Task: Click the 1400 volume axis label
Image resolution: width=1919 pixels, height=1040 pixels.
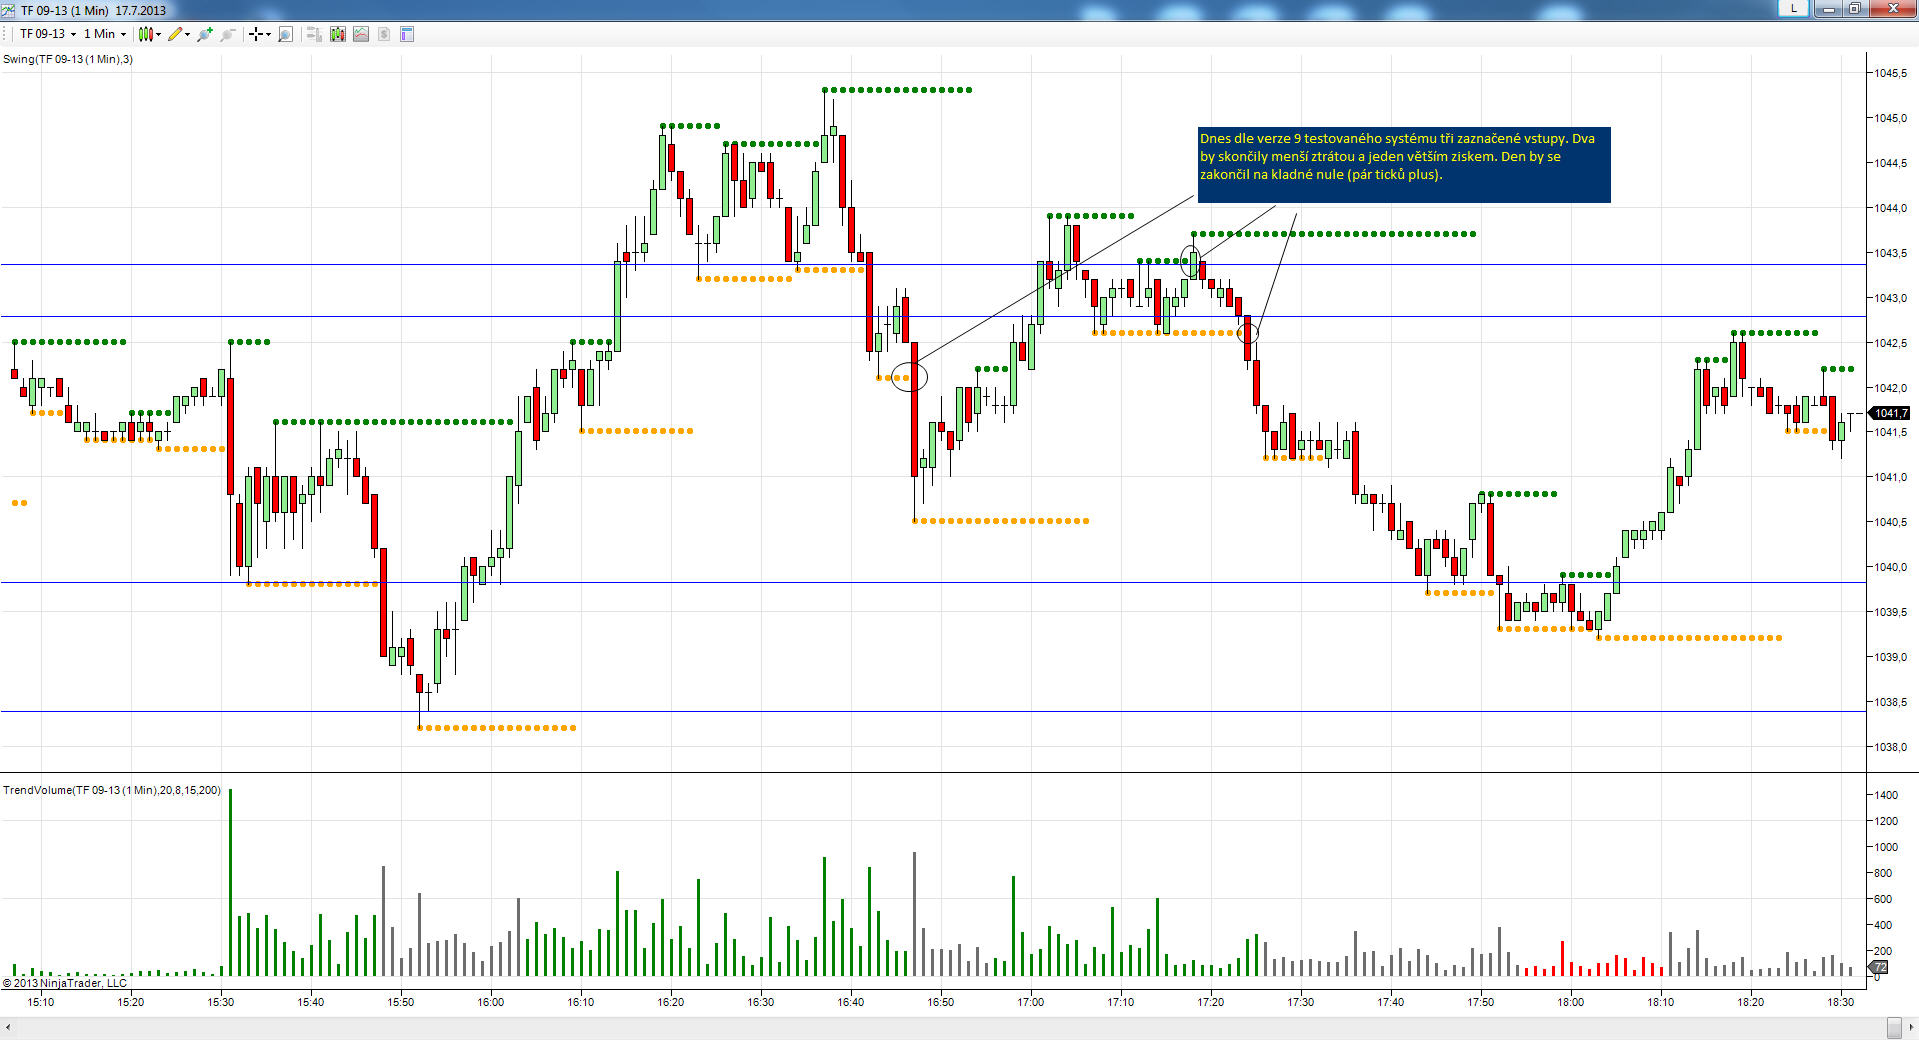Action: pyautogui.click(x=1886, y=795)
